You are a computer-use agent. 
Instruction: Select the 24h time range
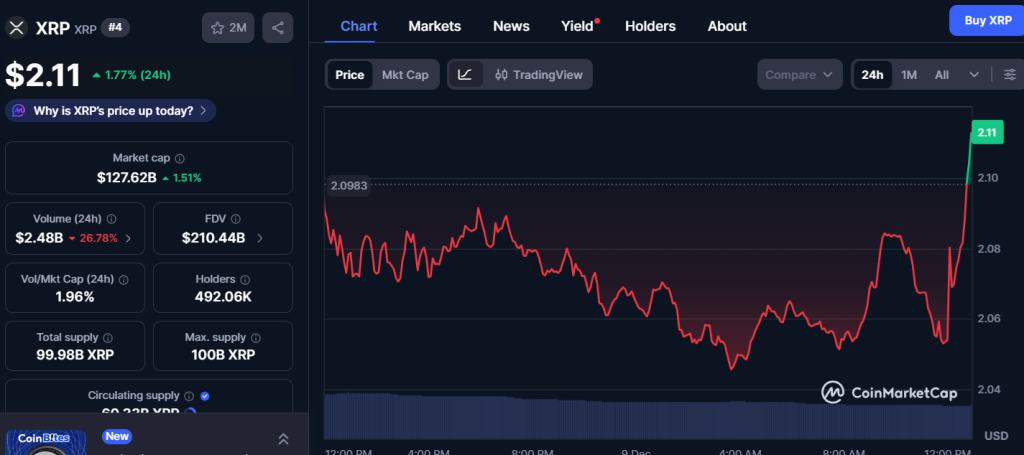[x=872, y=75]
